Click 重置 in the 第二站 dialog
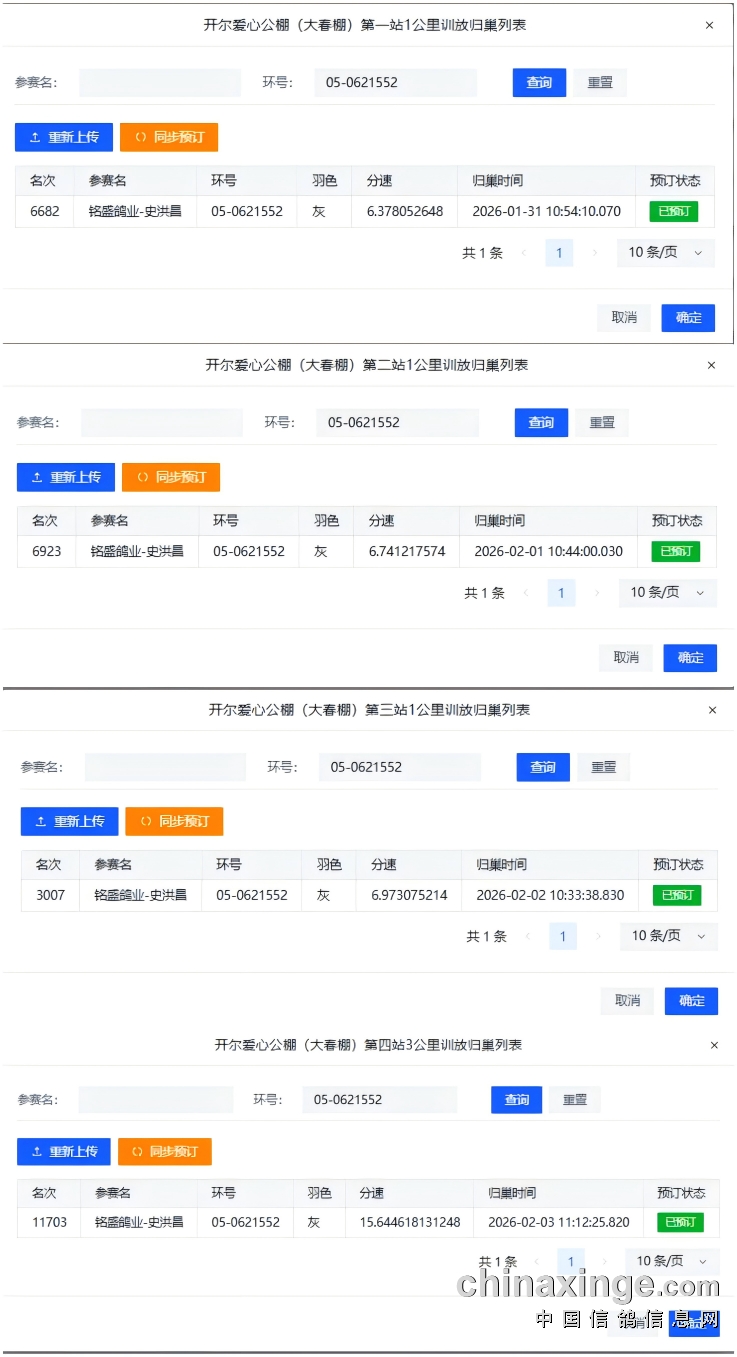 click(602, 423)
